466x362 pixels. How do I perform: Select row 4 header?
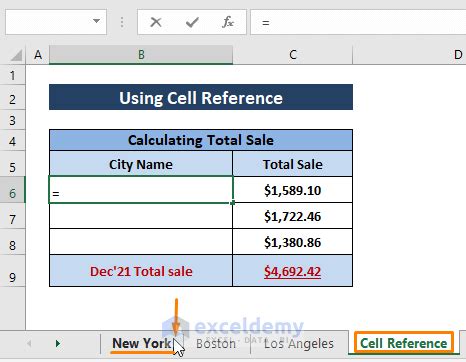pos(12,141)
